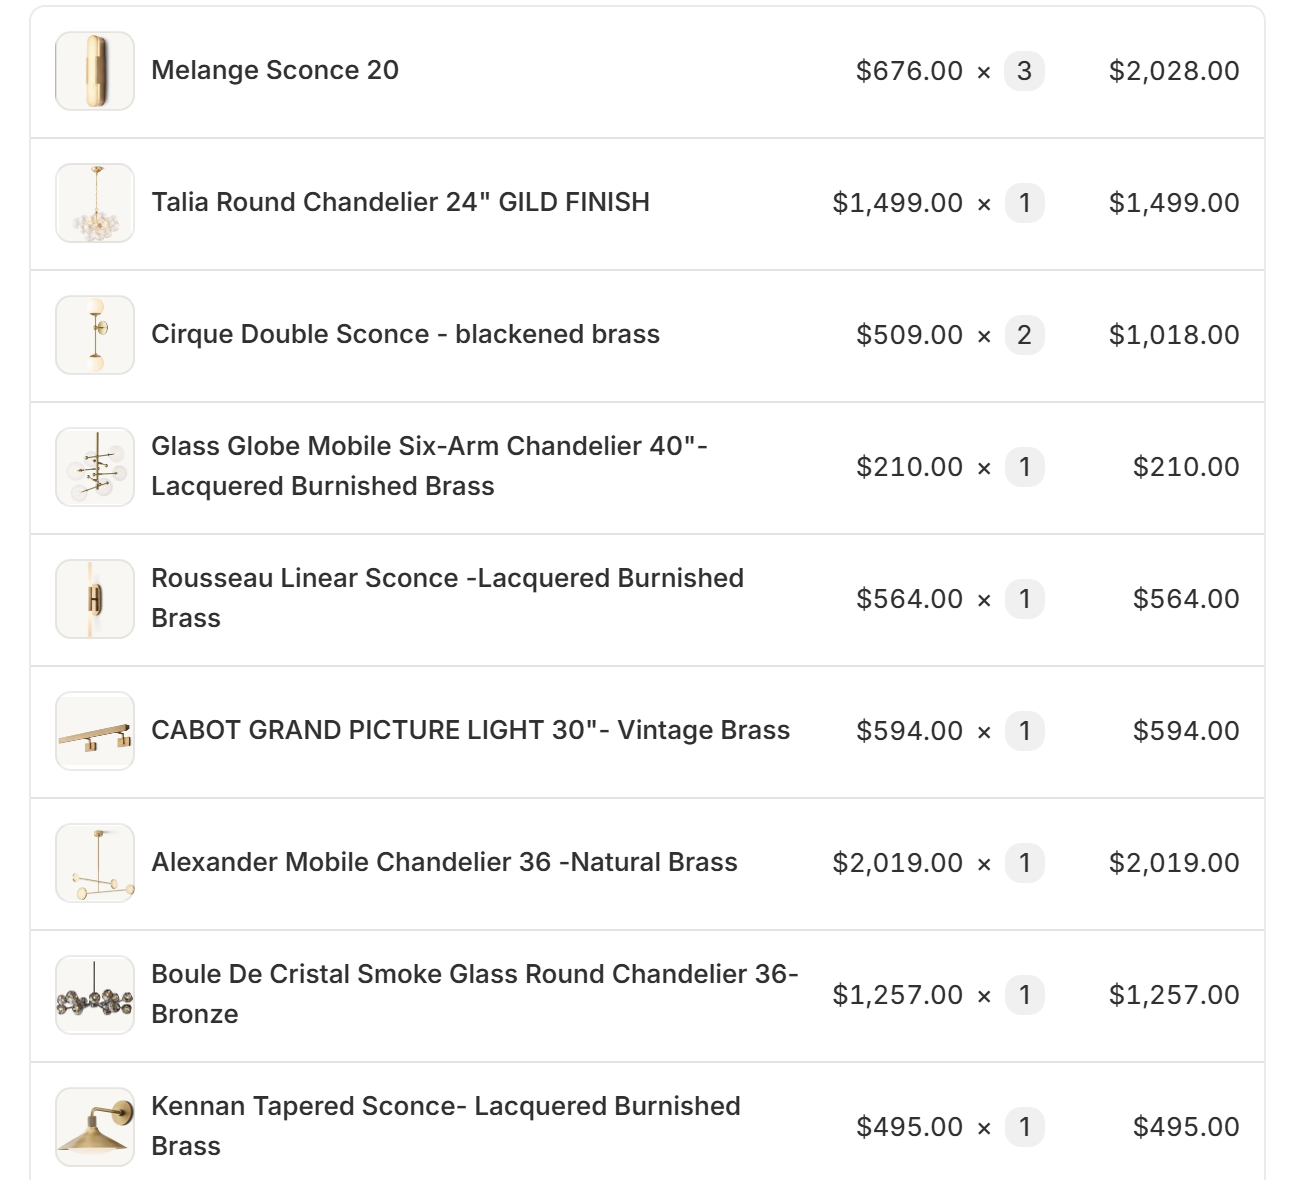1291x1180 pixels.
Task: Select the Kennan Tapered Sconce thumbnail
Action: (x=95, y=1127)
